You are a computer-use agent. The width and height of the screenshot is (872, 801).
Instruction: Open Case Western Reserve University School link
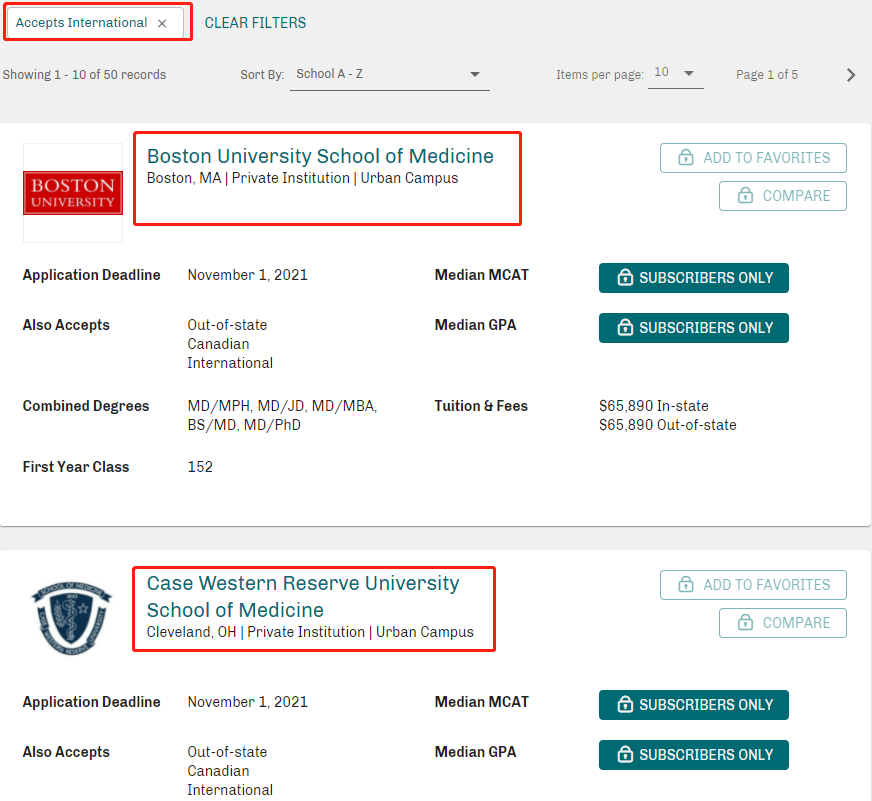tap(303, 596)
